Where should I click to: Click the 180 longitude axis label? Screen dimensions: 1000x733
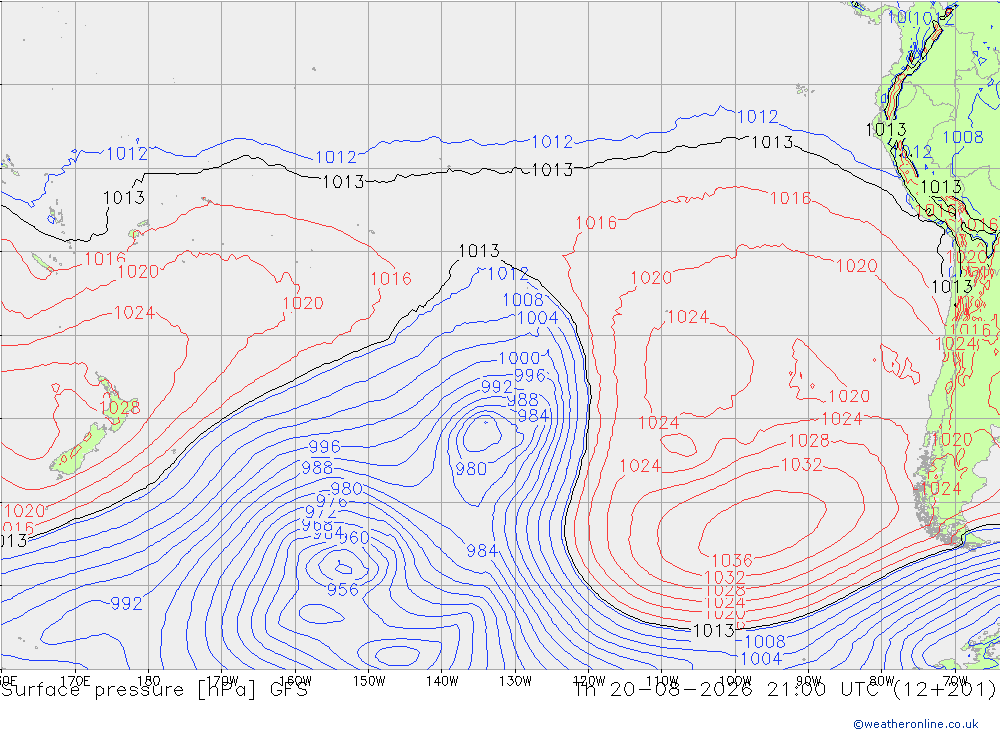pyautogui.click(x=149, y=681)
